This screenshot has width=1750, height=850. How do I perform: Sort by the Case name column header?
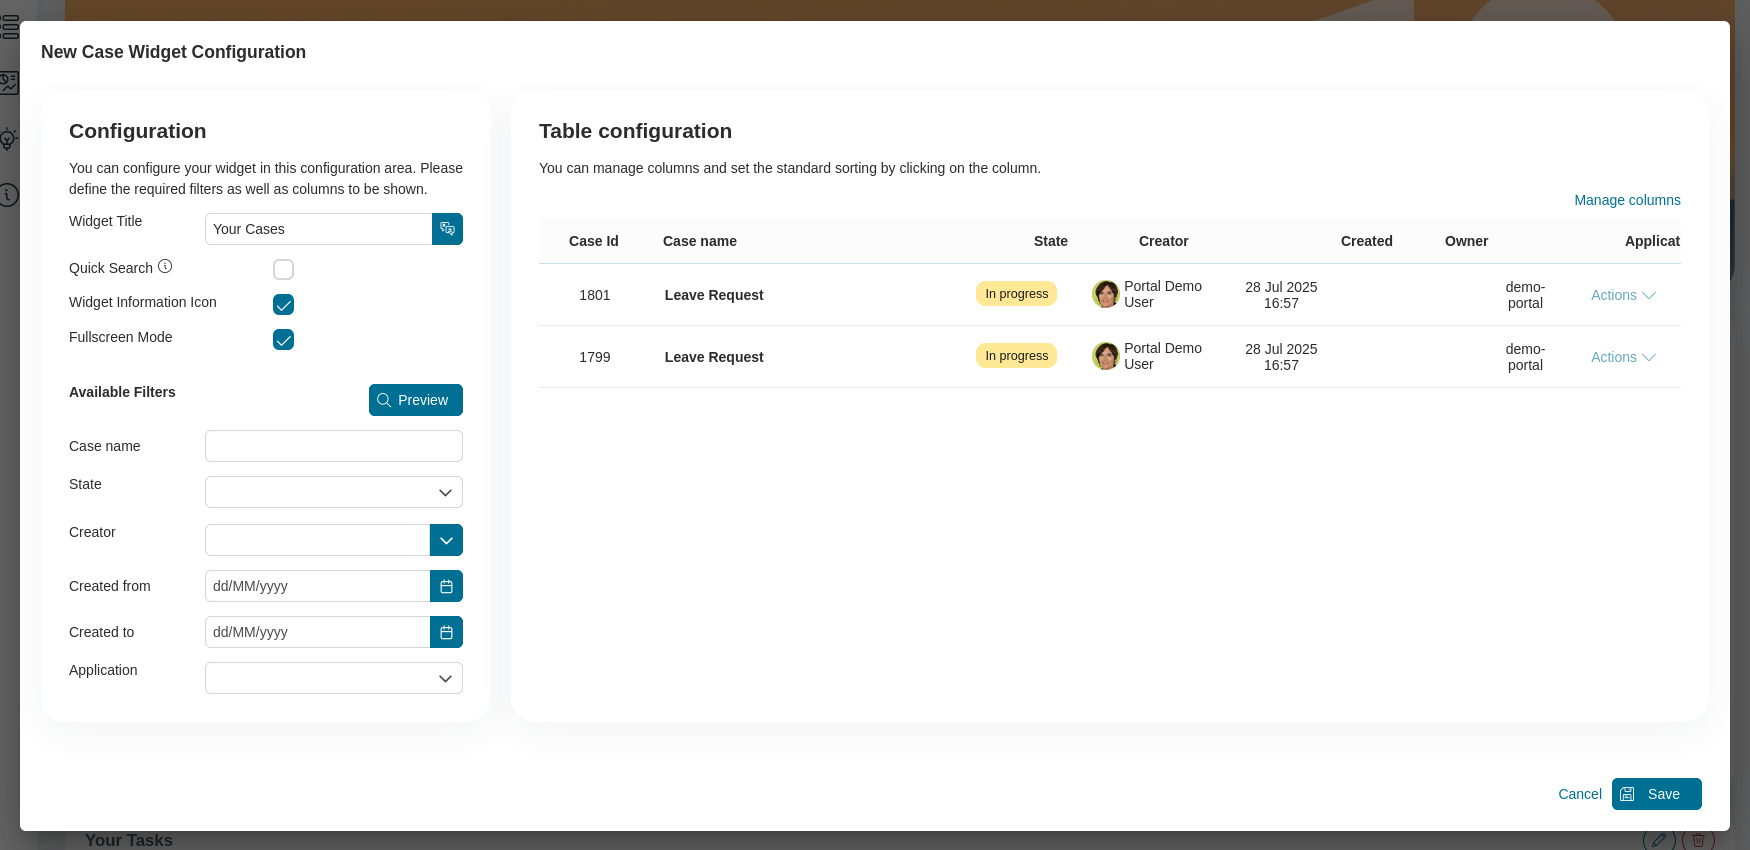700,241
